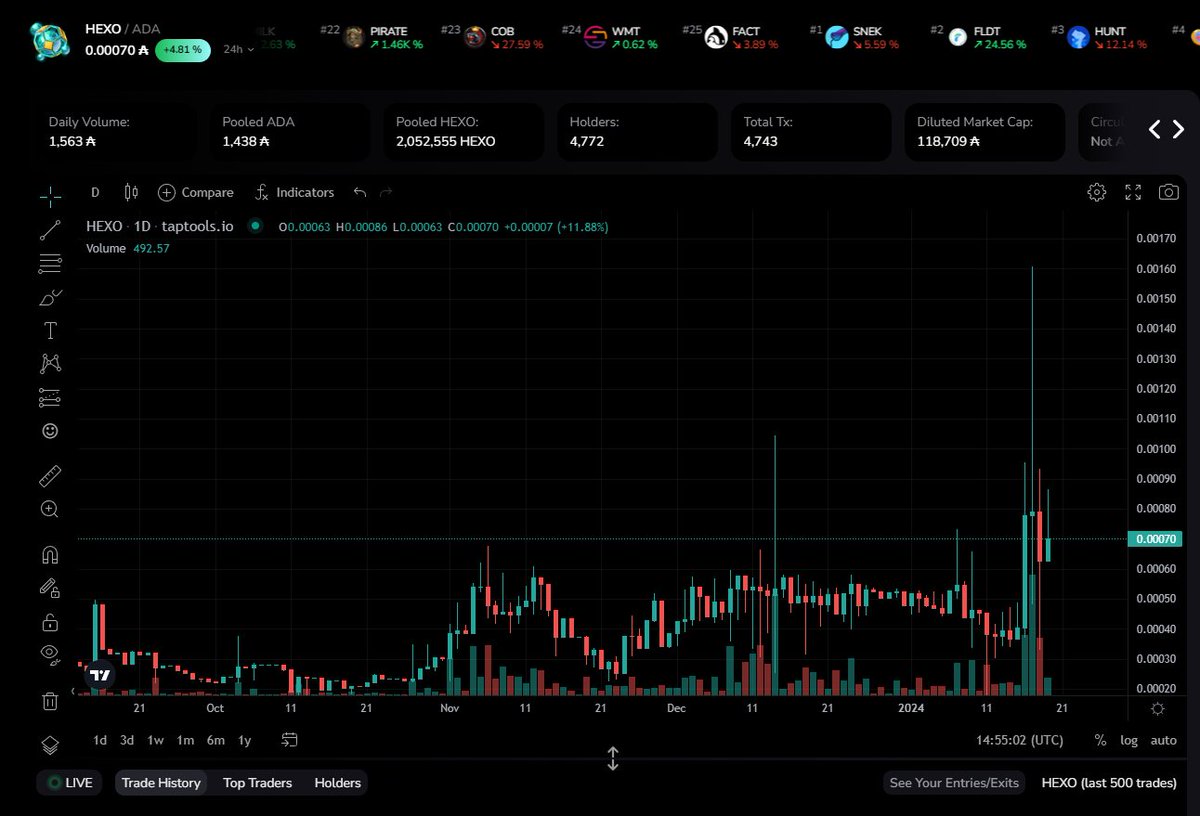Take a chart snapshot with camera
1200x816 pixels.
[1169, 192]
